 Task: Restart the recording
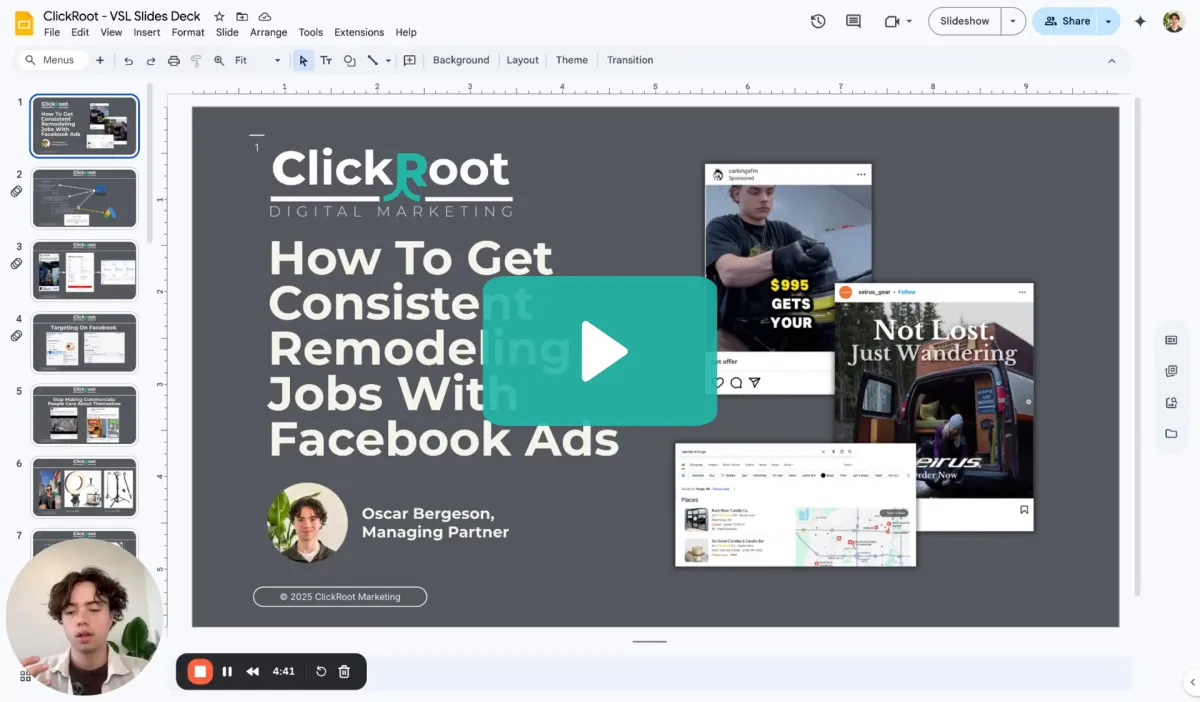321,671
